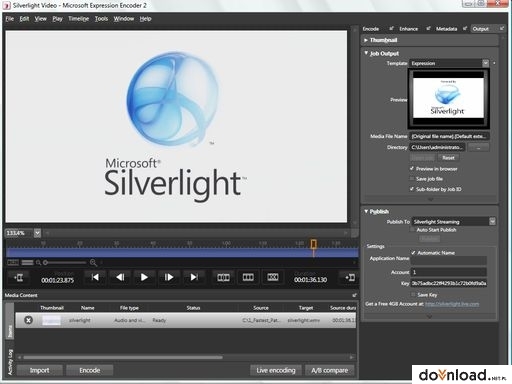Open the Template dropdown
This screenshot has height=384, width=512.
click(x=486, y=63)
